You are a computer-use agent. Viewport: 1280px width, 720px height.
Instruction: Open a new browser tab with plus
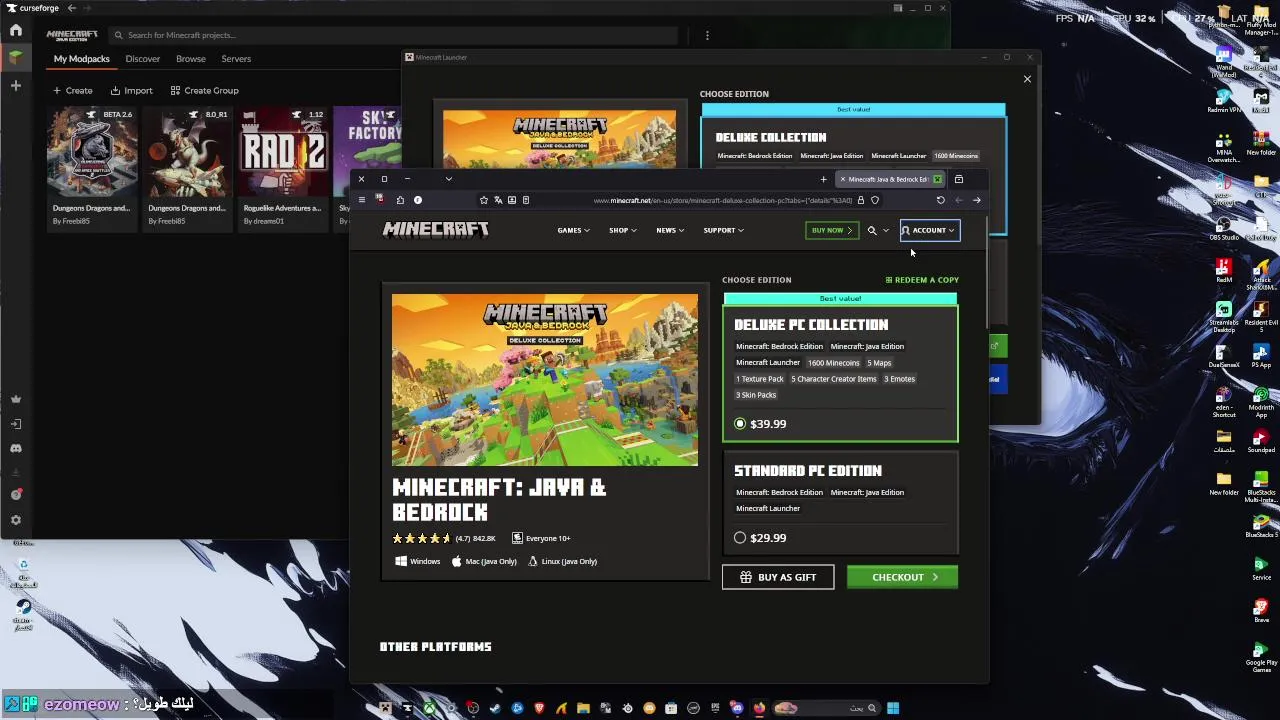coord(823,179)
